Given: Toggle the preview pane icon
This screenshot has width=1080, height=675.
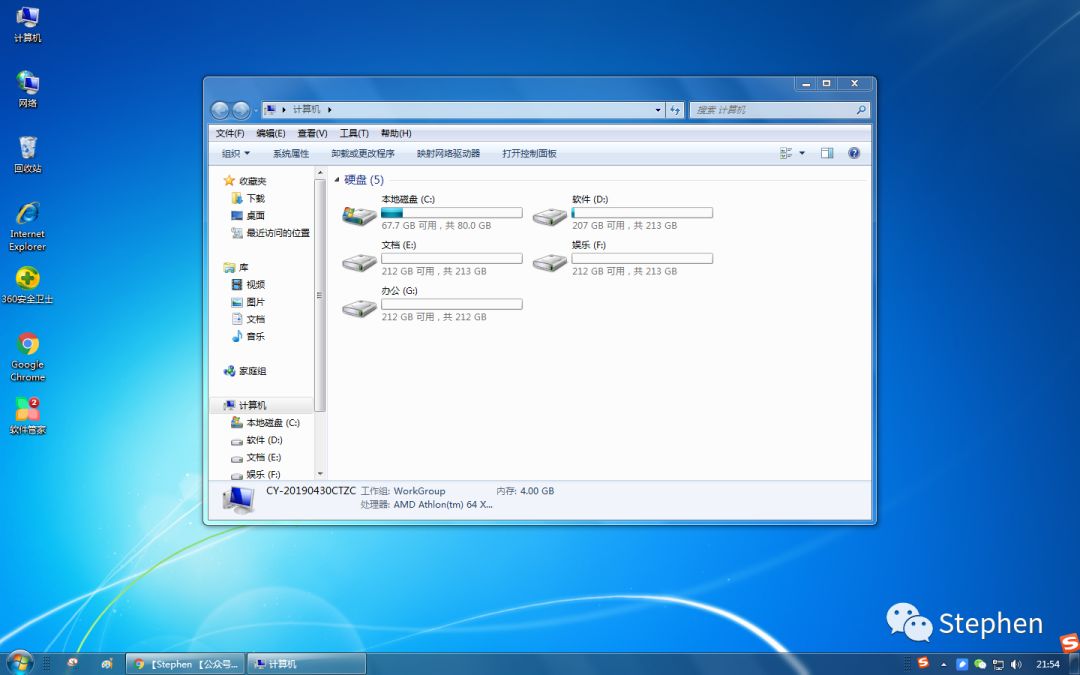Looking at the screenshot, I should click(827, 153).
